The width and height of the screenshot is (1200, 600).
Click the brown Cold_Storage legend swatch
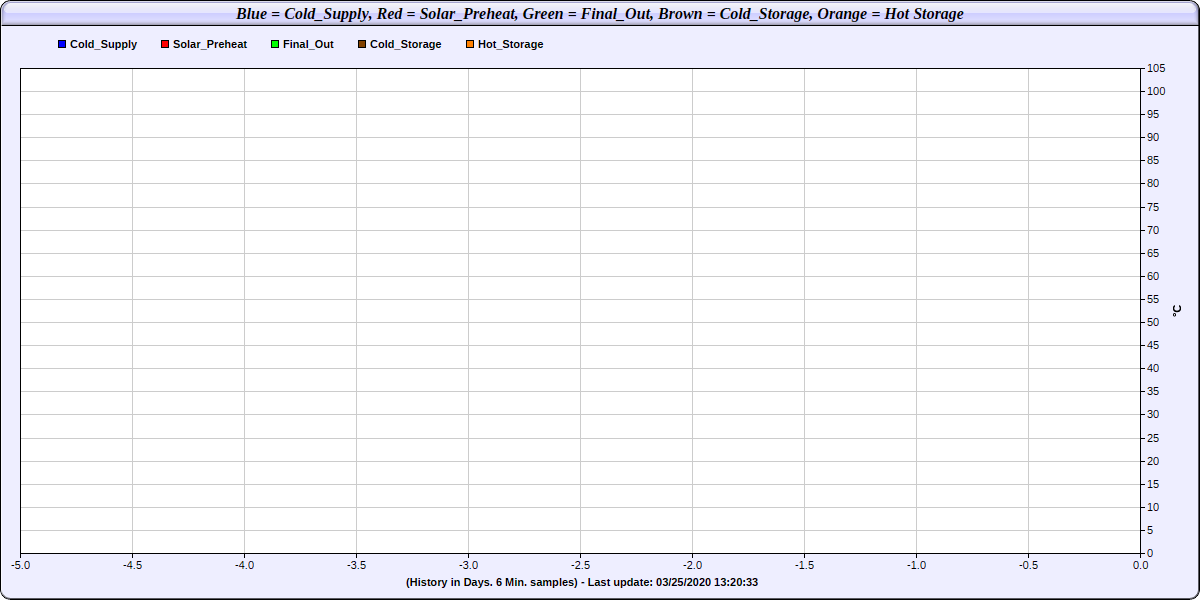(362, 45)
